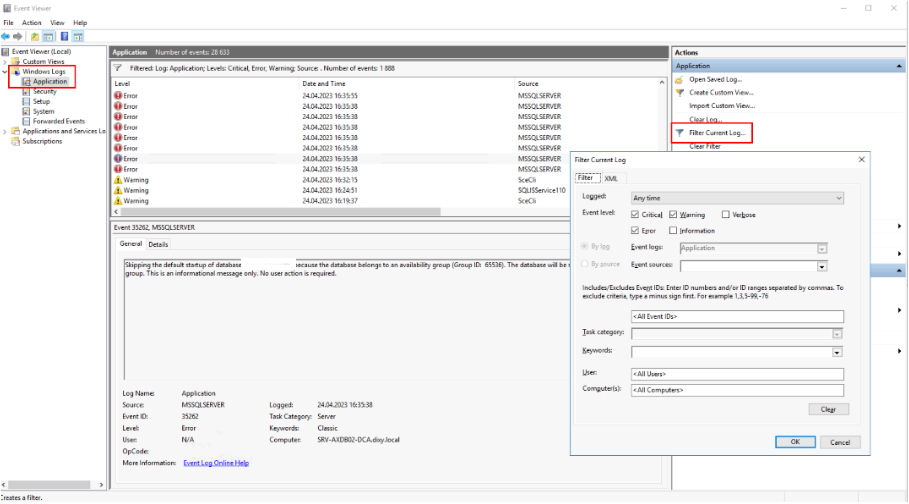
Task: Open the Action menu
Action: [x=31, y=22]
